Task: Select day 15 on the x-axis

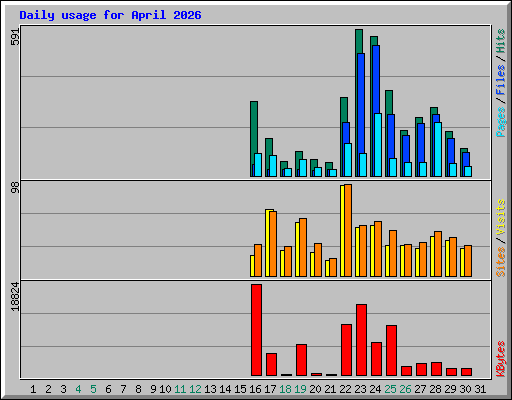Action: (x=240, y=389)
